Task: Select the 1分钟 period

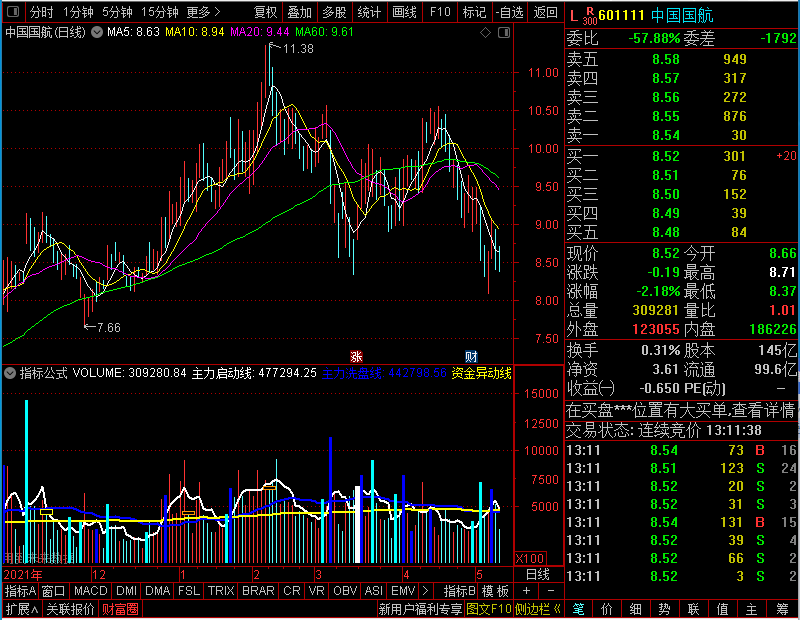Action: click(x=78, y=12)
